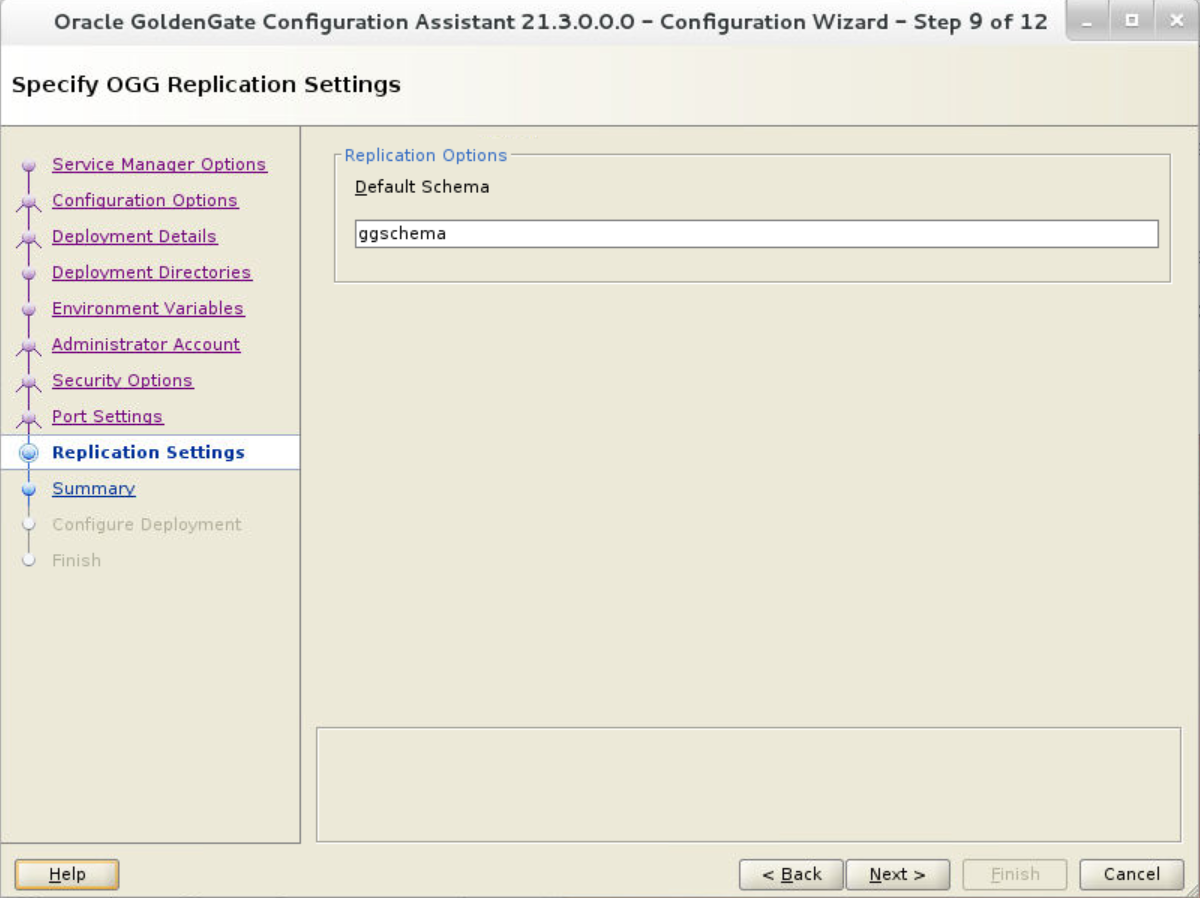
Task: Close the Configuration Assistant window
Action: click(1175, 21)
